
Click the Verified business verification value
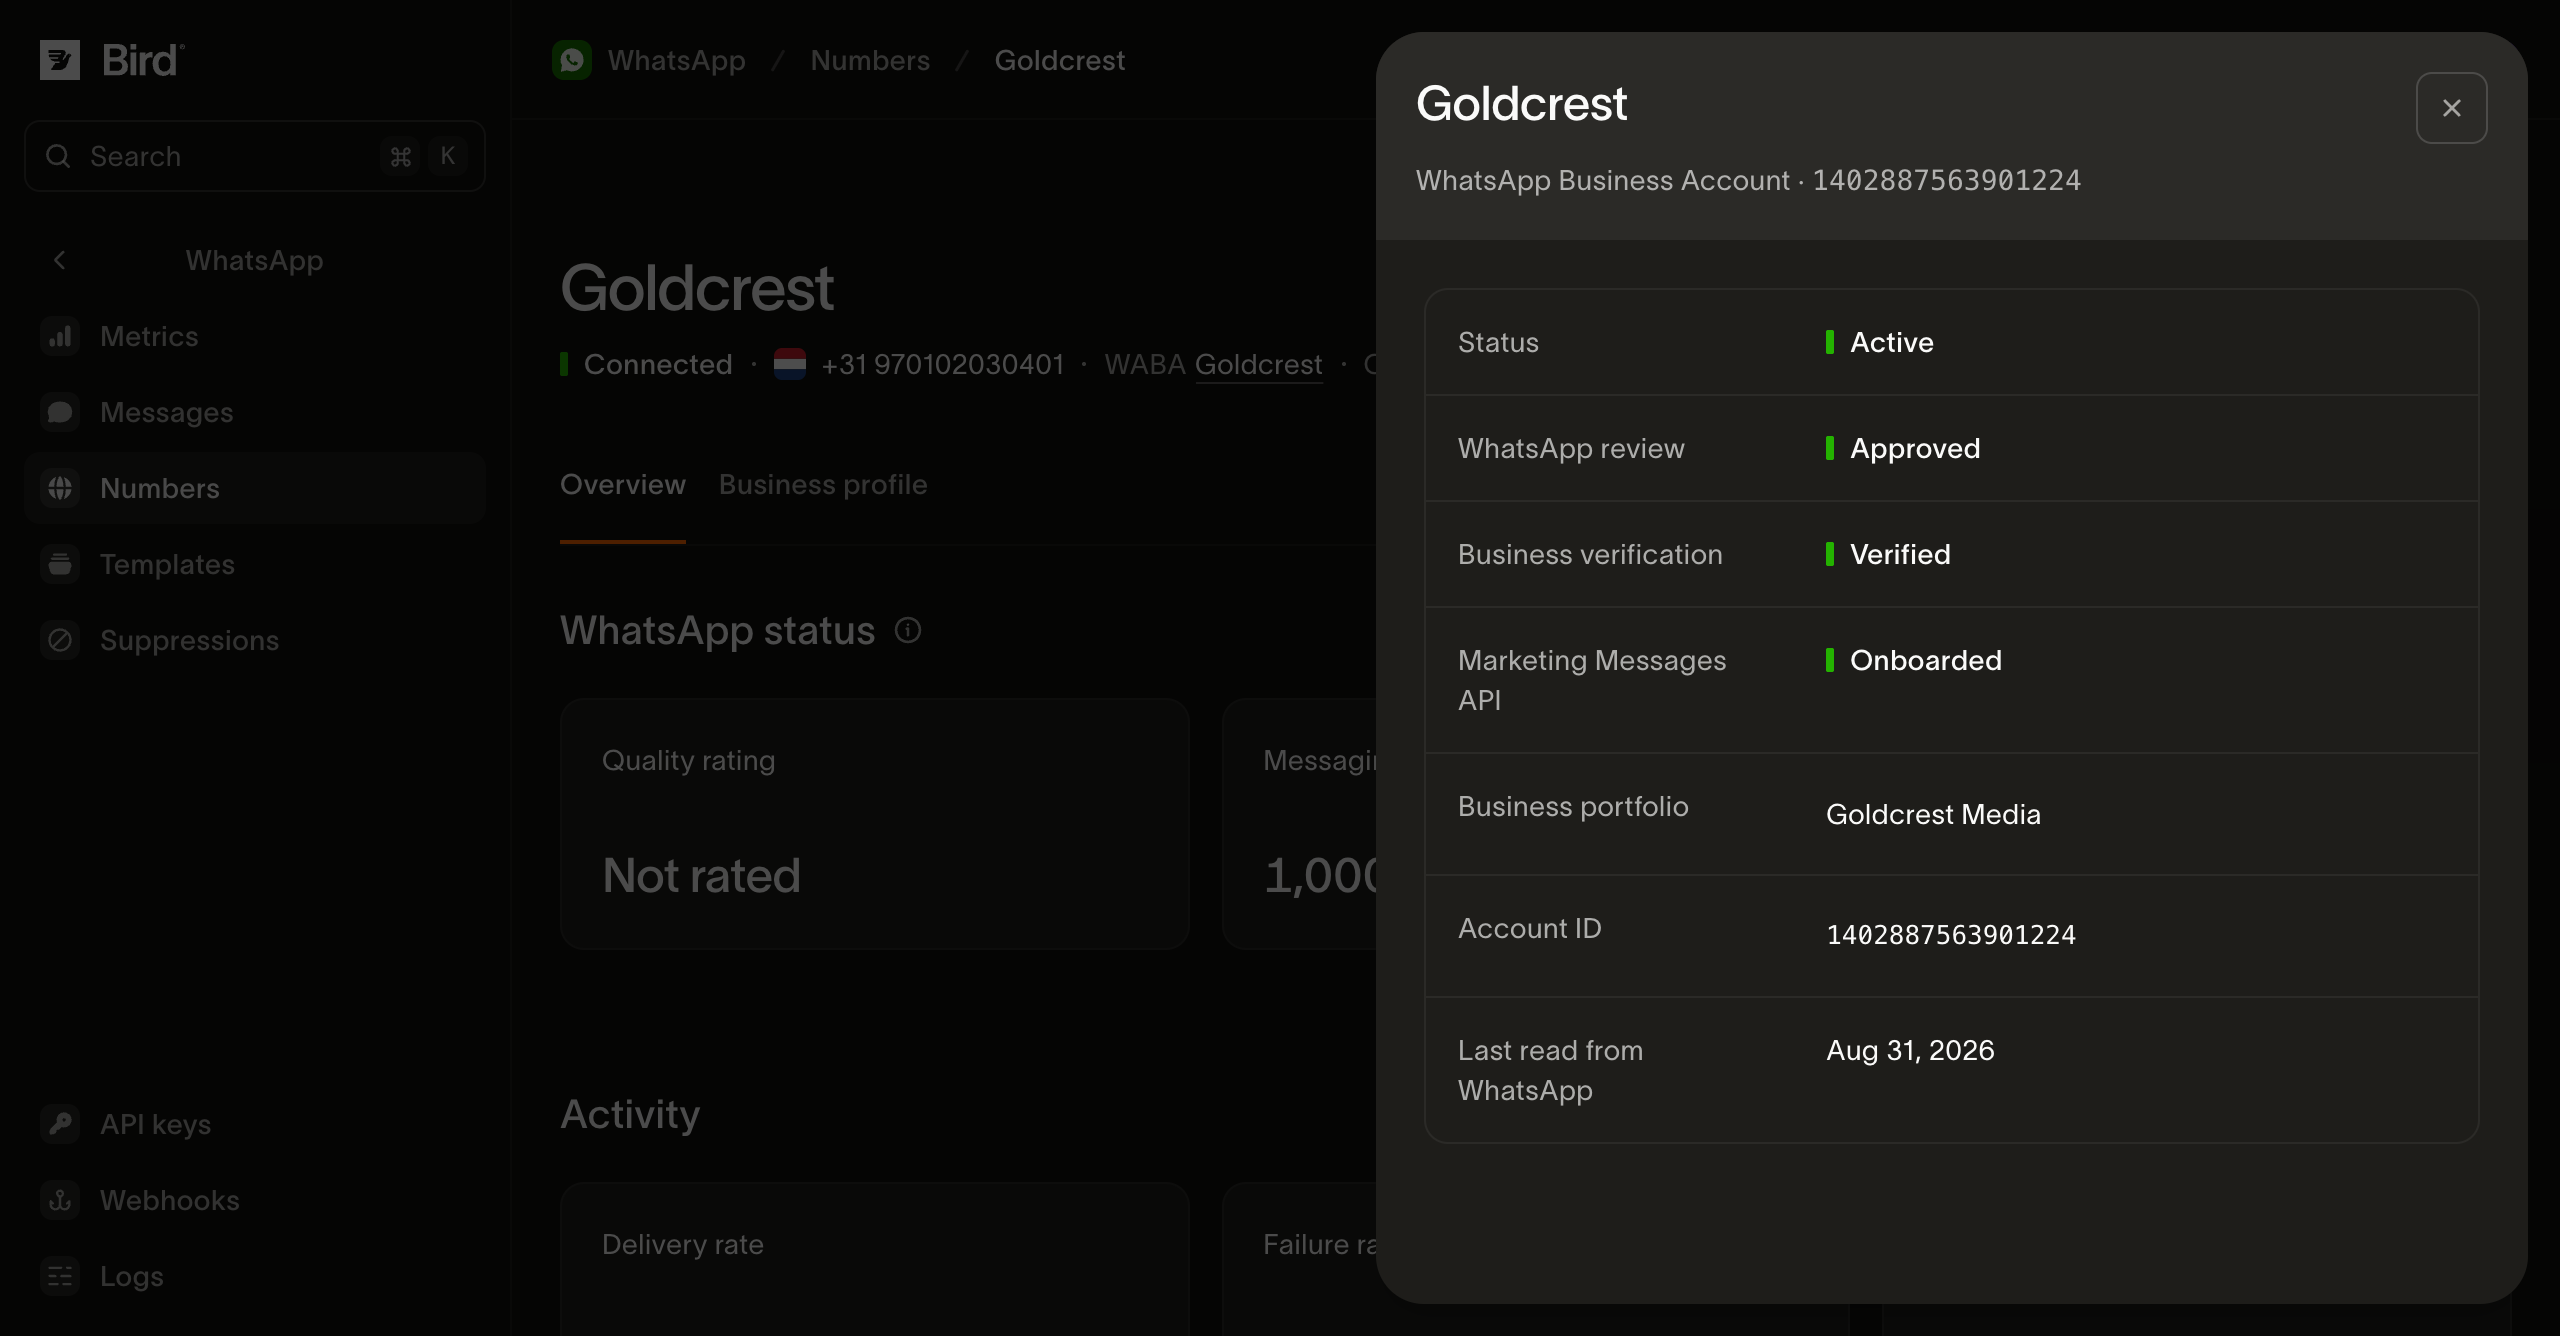click(1900, 554)
